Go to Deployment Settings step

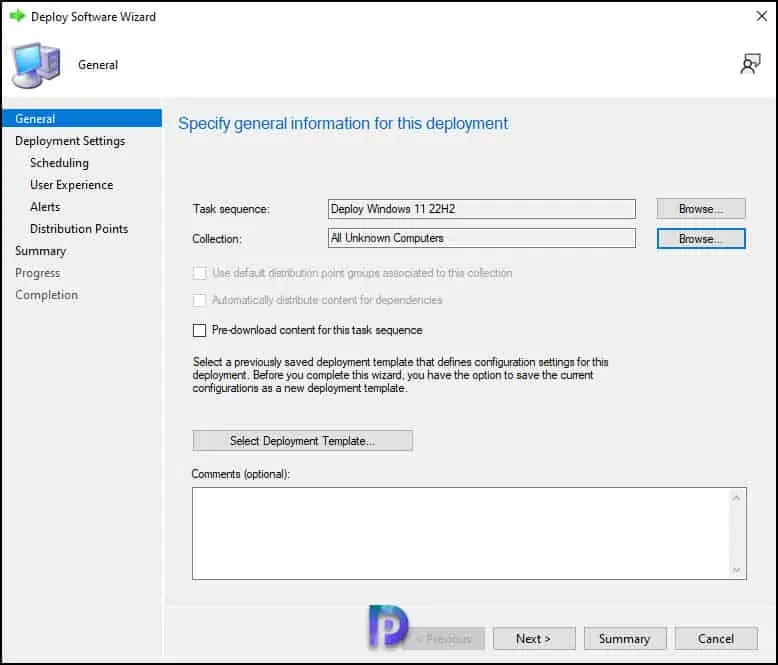pos(70,141)
